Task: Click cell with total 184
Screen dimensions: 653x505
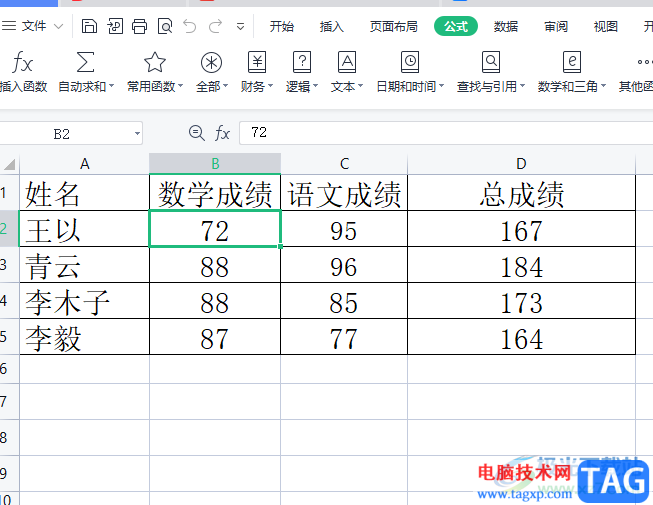Action: click(521, 265)
